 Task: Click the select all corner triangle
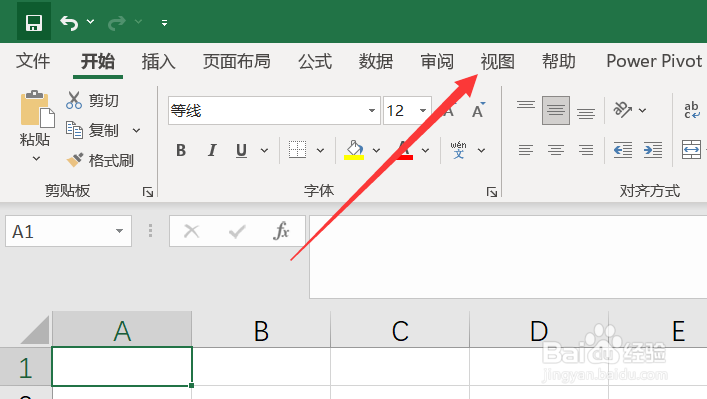click(34, 330)
